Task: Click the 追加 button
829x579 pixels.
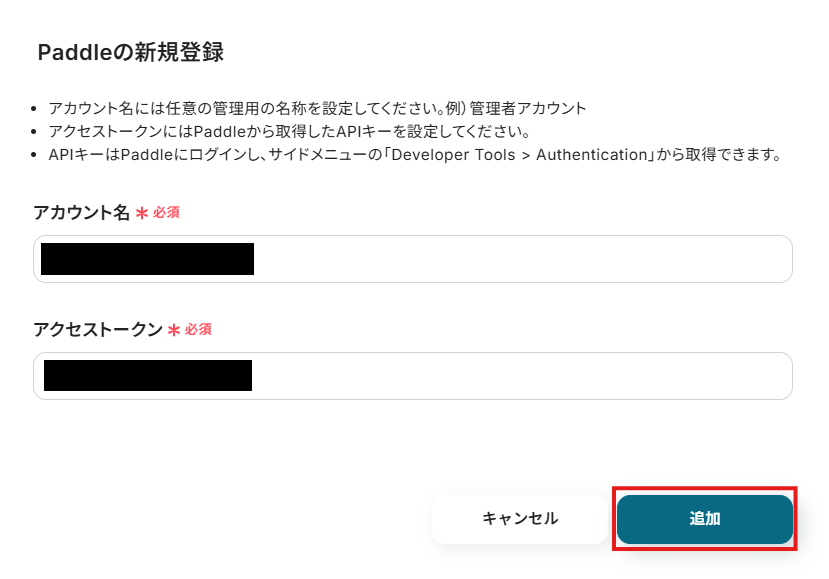Action: 705,519
